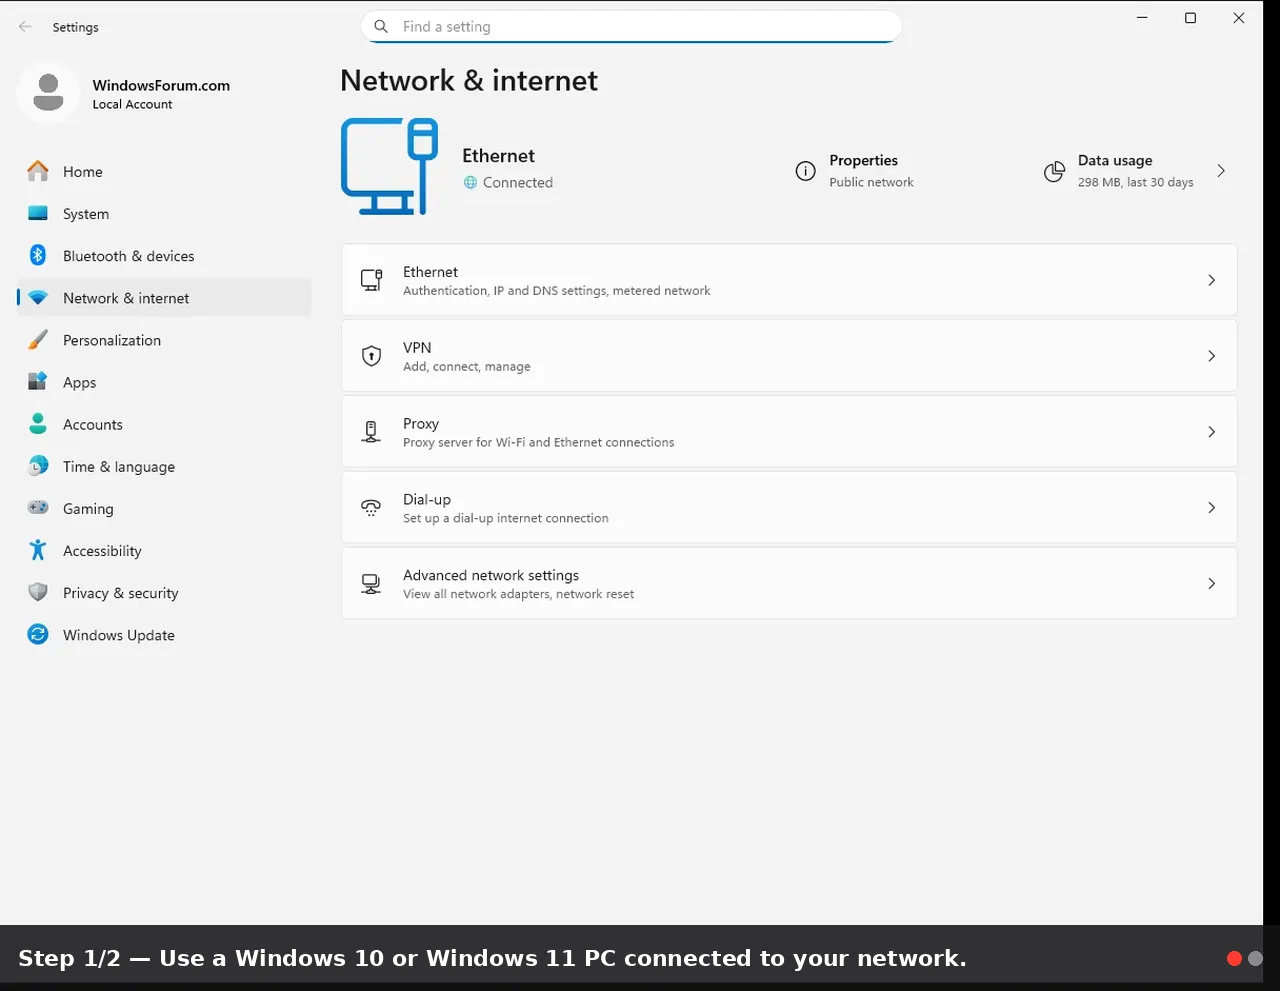Click the Properties info circle icon
Viewport: 1280px width, 991px height.
[805, 171]
